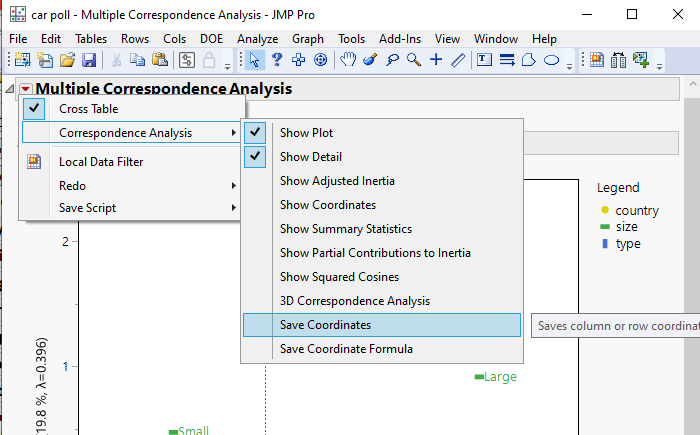Uncheck Show Detail option
Image resolution: width=700 pixels, height=435 pixels.
[310, 157]
